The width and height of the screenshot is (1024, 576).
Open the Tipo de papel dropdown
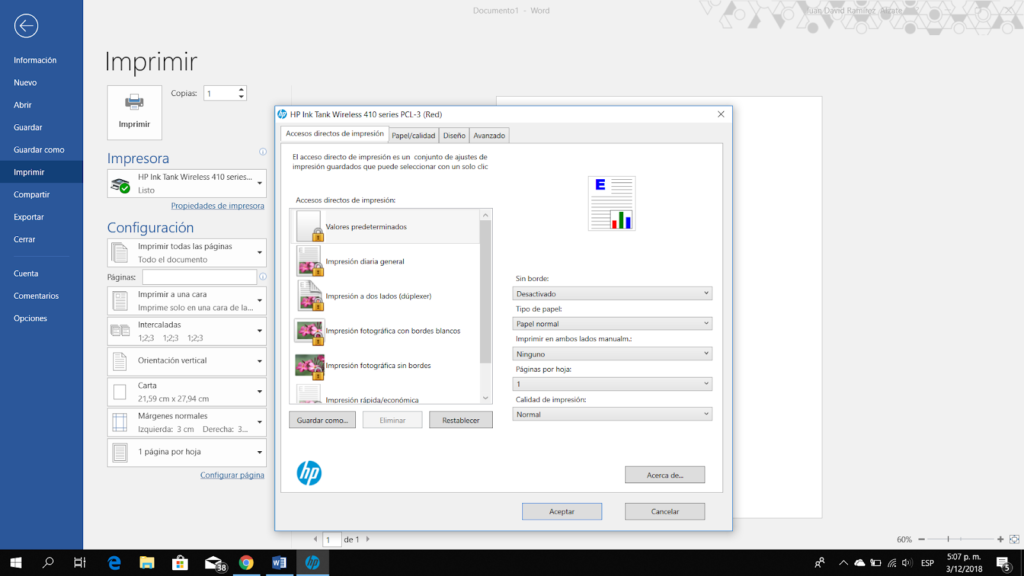coord(612,324)
